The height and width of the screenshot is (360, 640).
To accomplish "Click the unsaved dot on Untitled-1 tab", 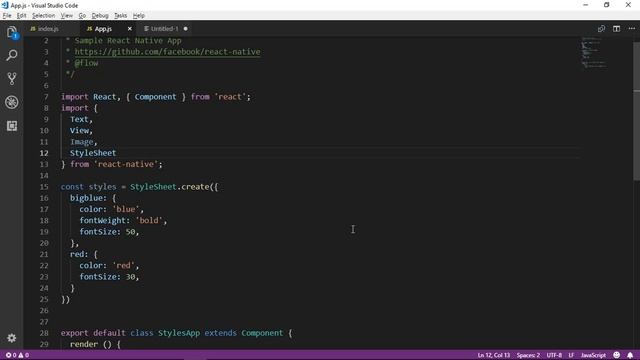I will click(186, 29).
